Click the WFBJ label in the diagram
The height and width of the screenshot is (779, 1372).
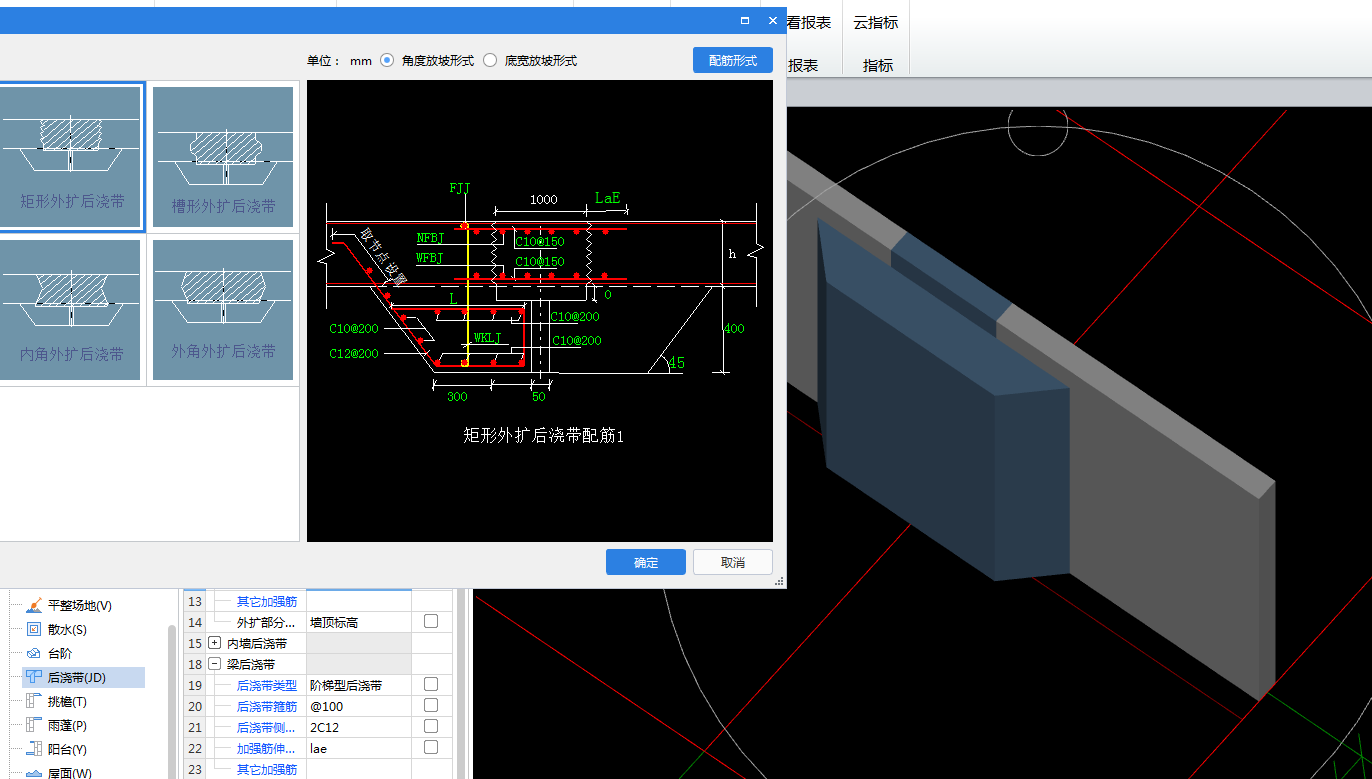[x=430, y=258]
